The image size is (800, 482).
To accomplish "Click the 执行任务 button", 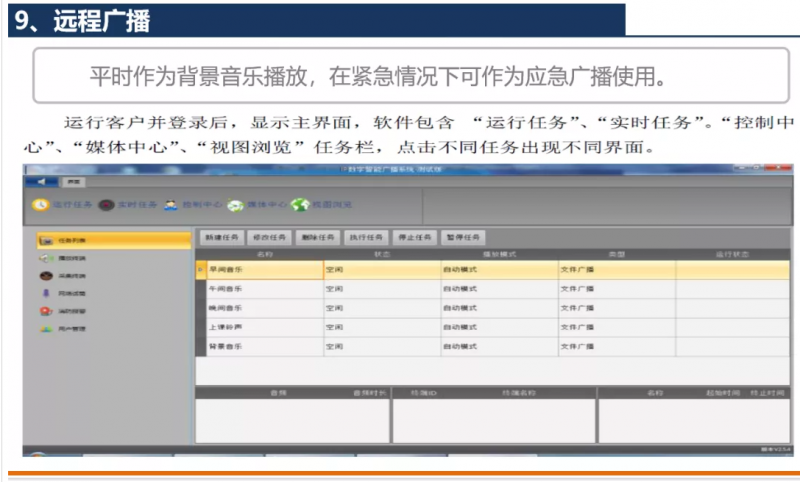I will coord(364,238).
